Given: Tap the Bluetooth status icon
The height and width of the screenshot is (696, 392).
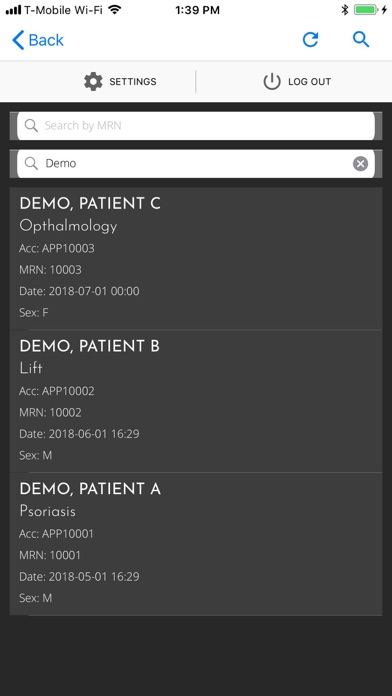Looking at the screenshot, I should pyautogui.click(x=344, y=10).
